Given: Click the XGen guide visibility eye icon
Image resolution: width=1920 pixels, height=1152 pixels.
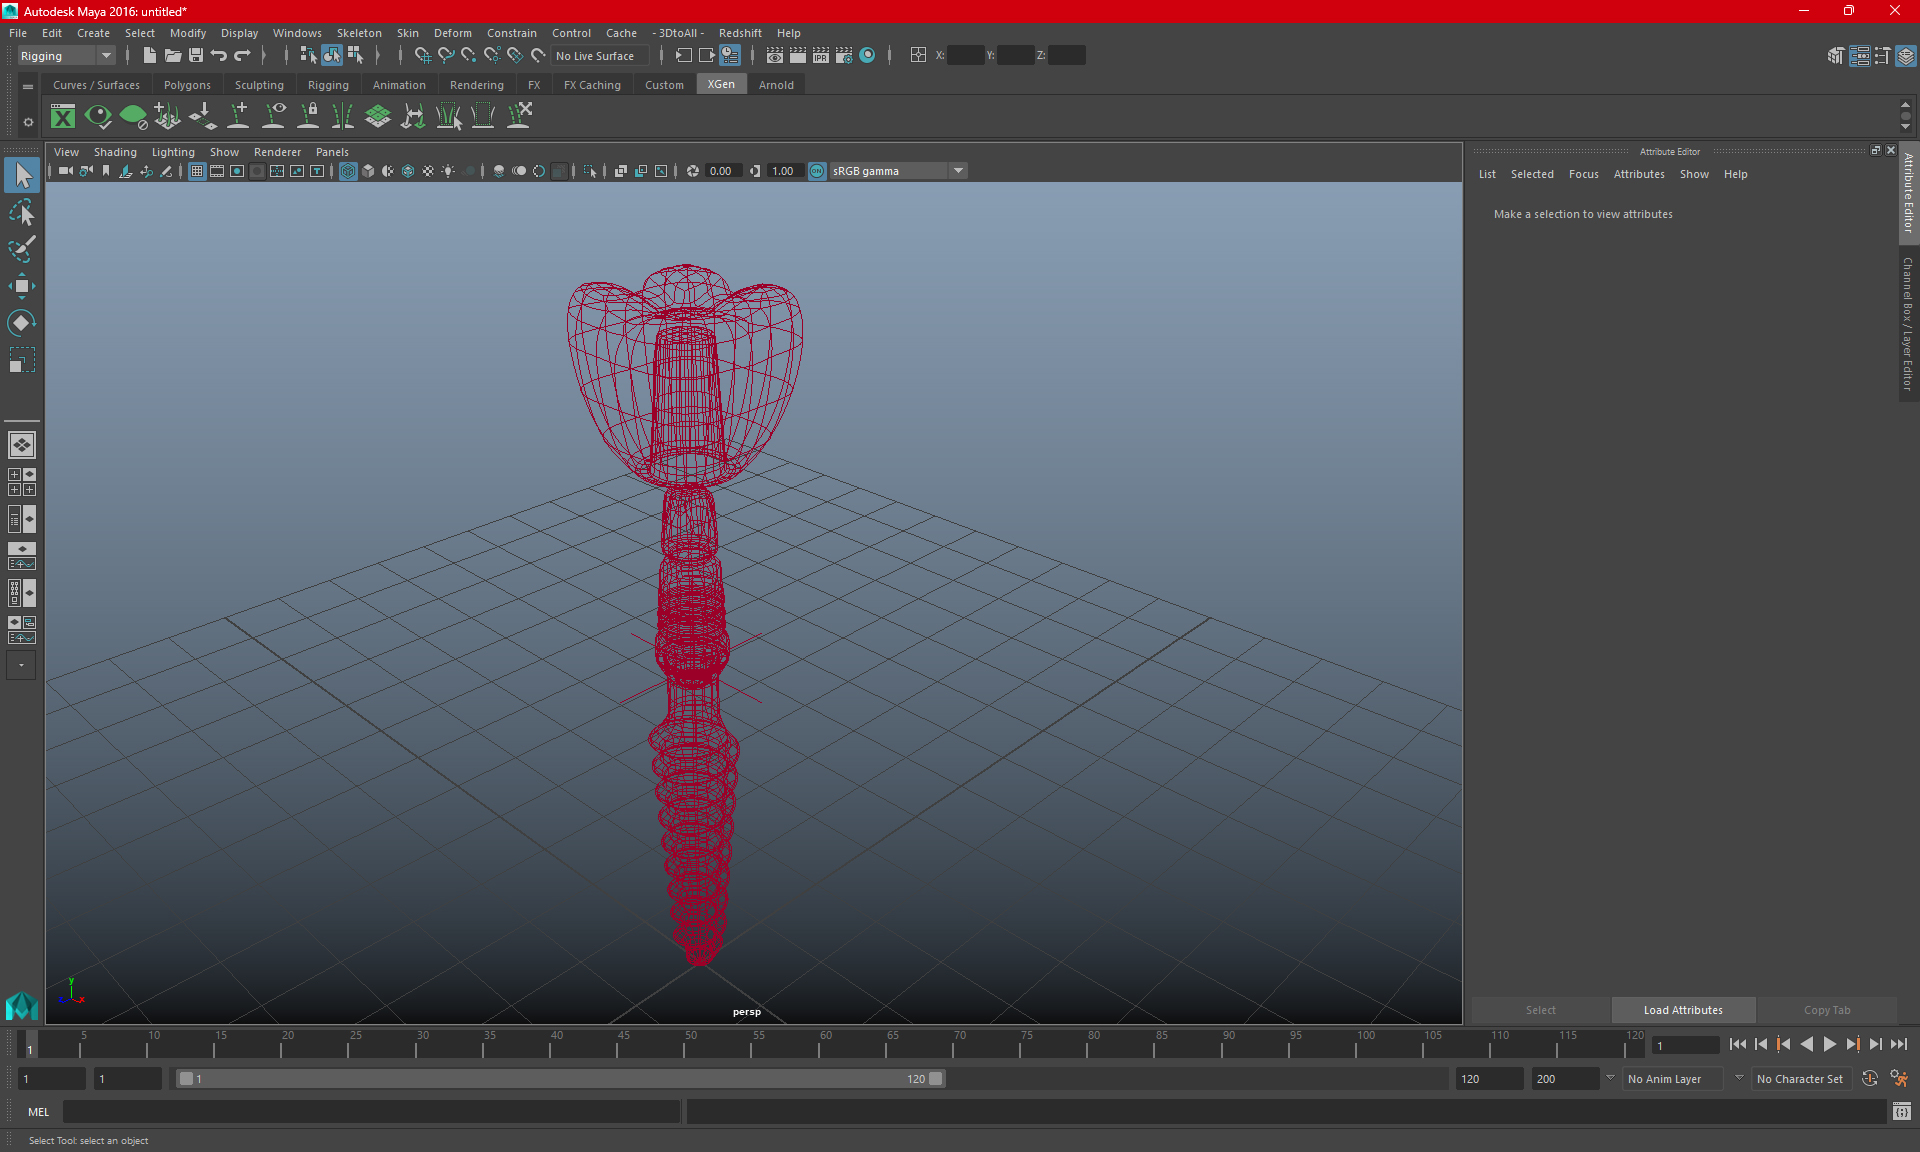Looking at the screenshot, I should [x=273, y=117].
